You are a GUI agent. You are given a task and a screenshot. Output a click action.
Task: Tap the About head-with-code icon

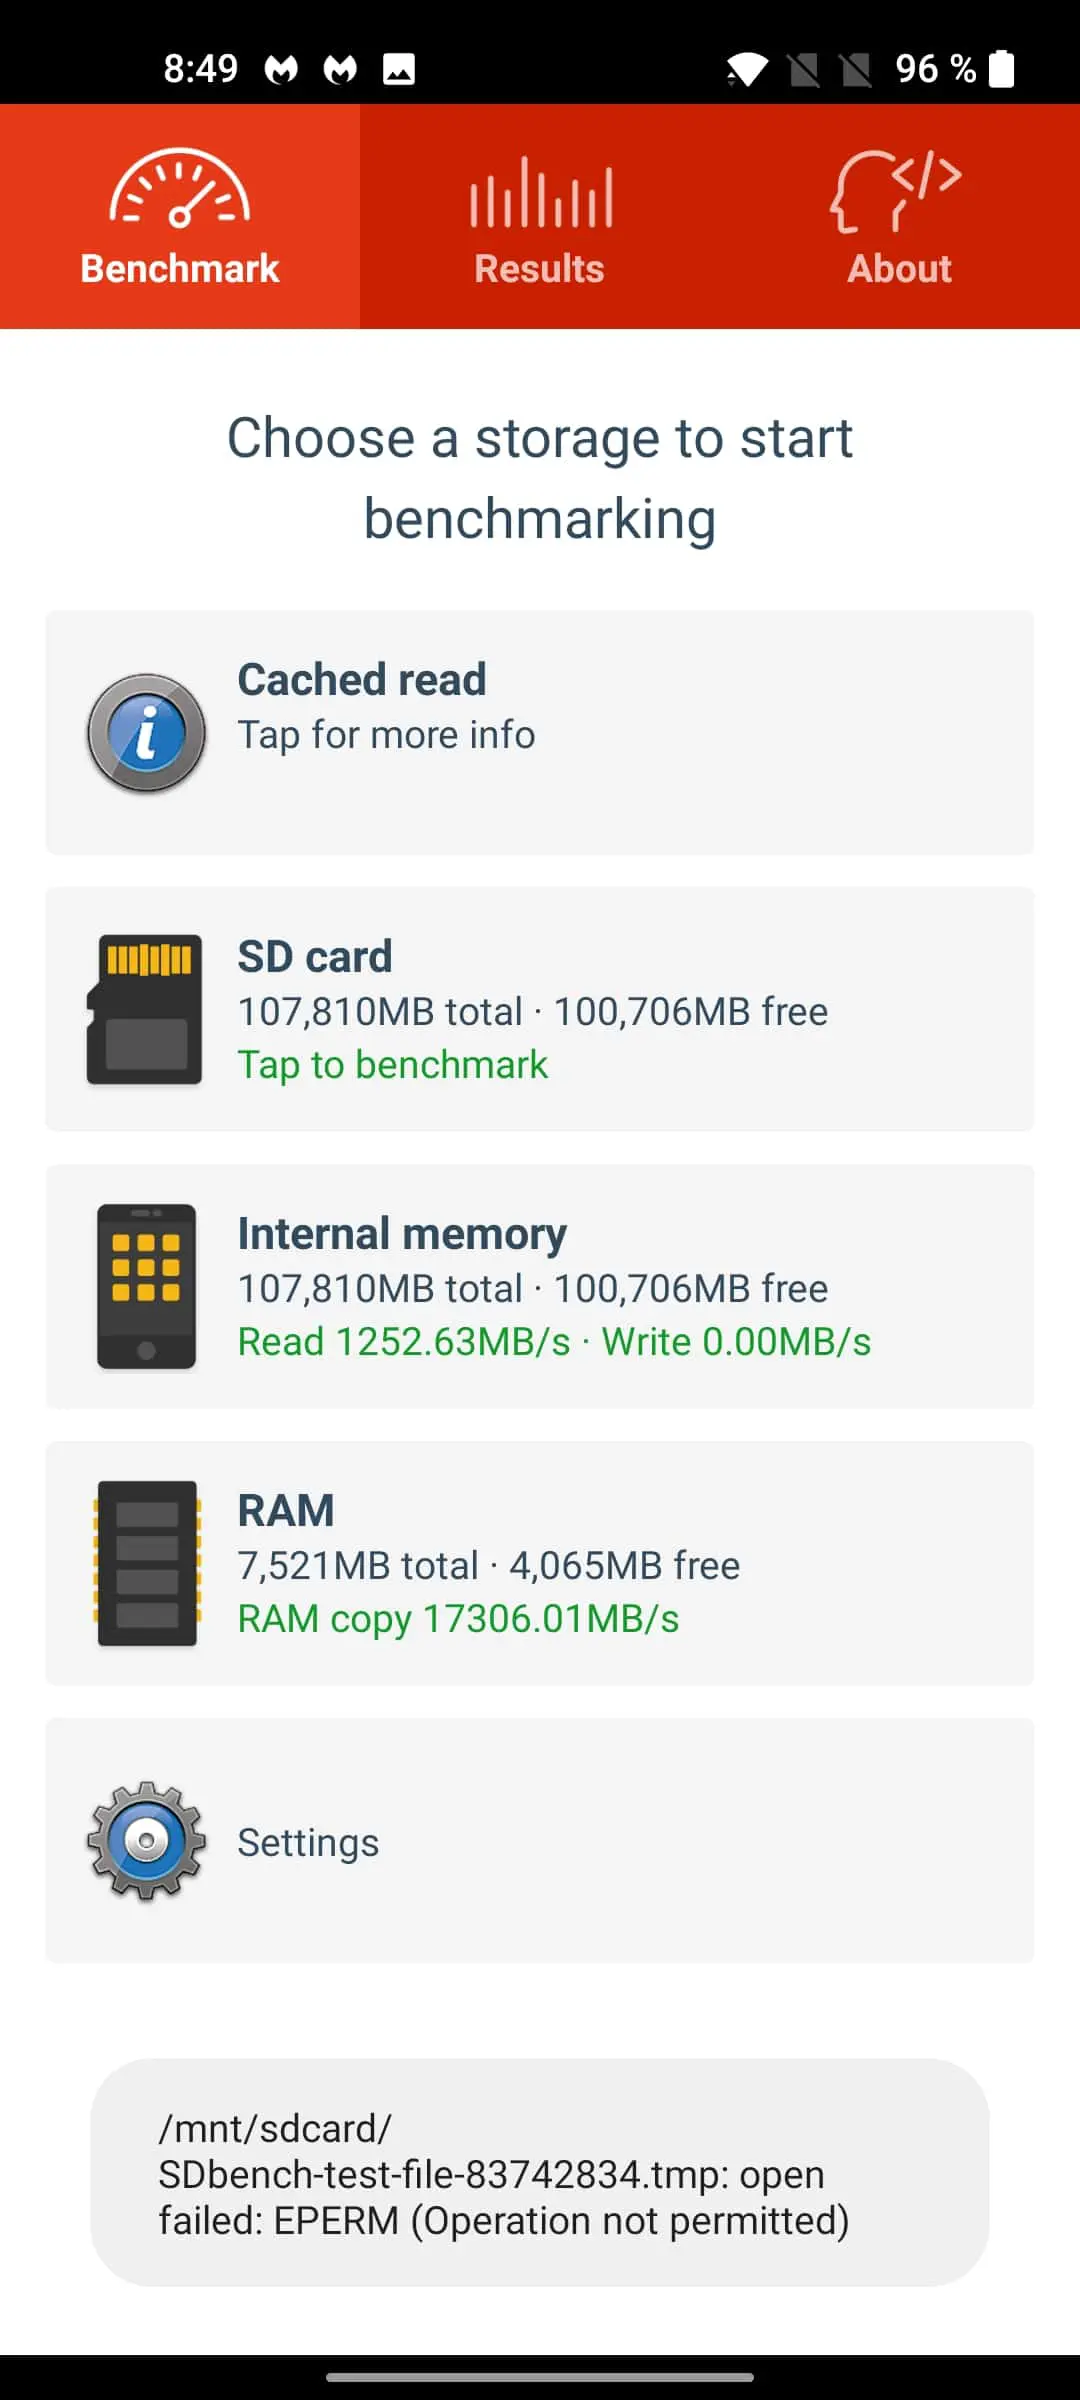896,191
